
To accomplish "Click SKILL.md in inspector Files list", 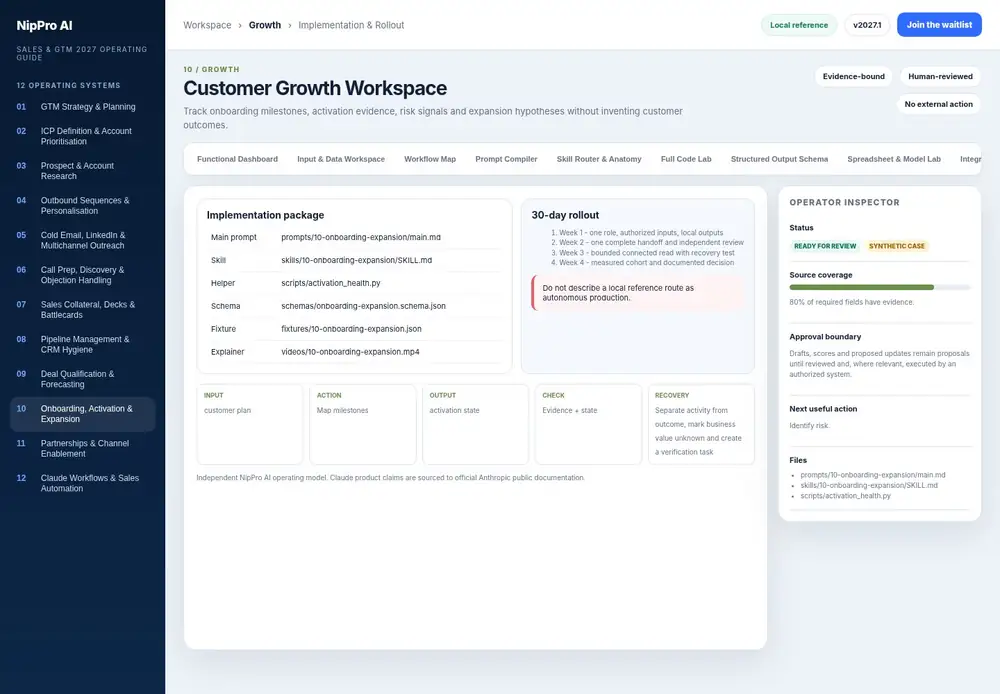I will pos(869,485).
